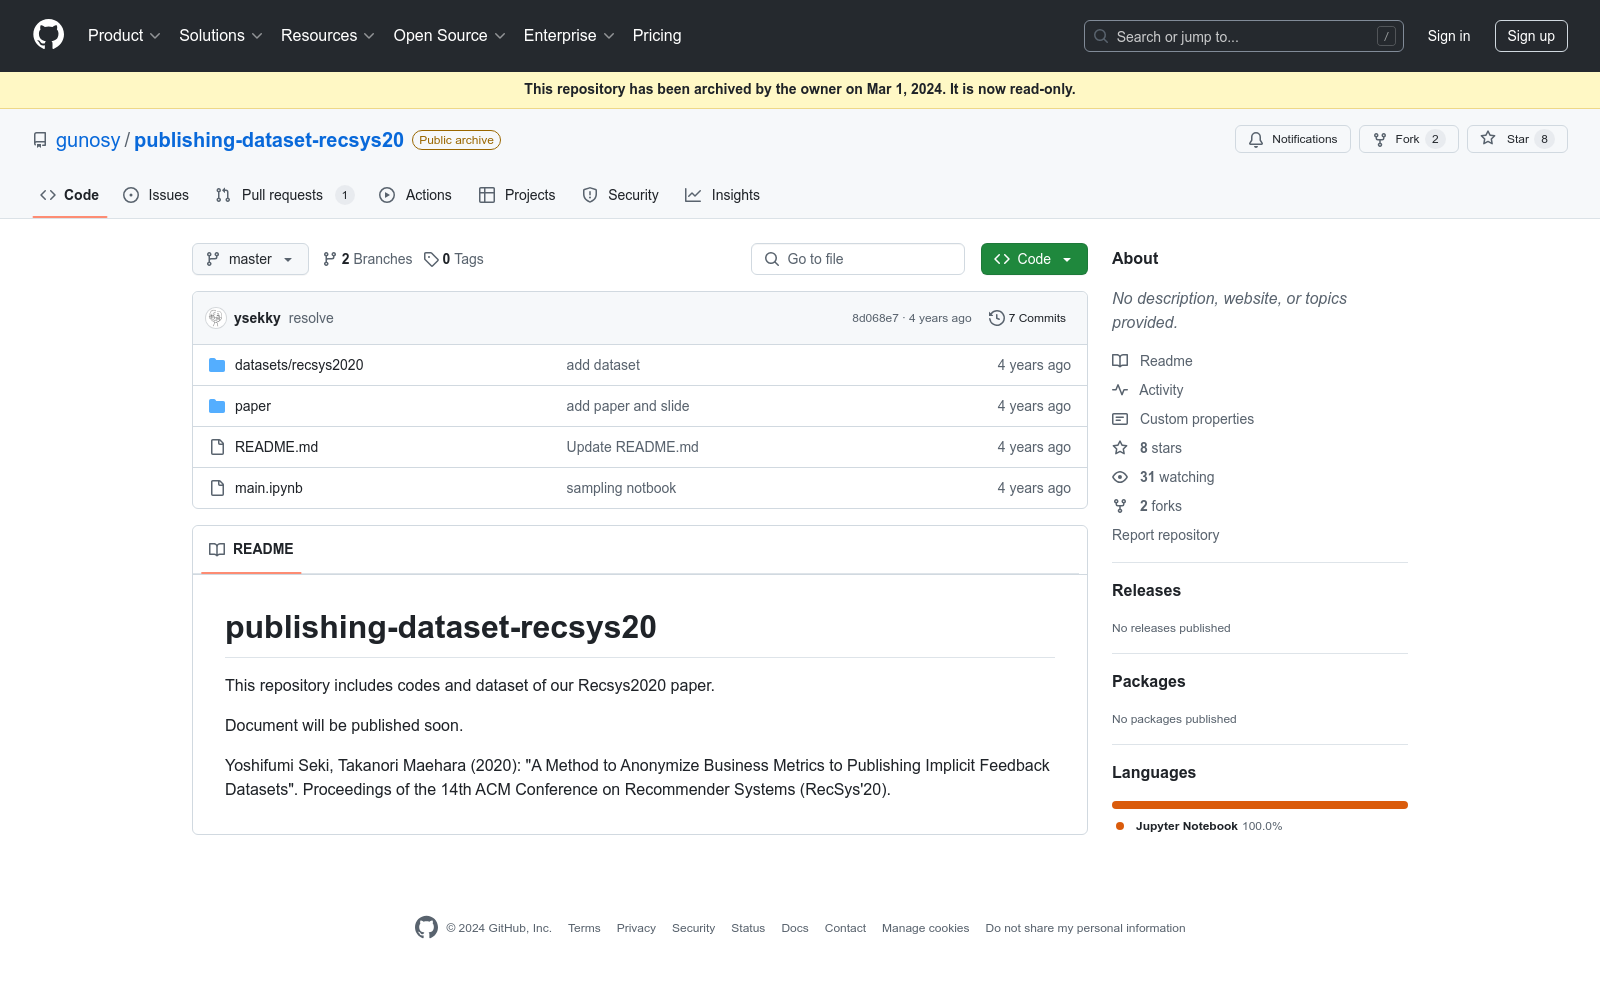The height and width of the screenshot is (1000, 1600).
Task: Expand the Solutions menu
Action: 221,36
